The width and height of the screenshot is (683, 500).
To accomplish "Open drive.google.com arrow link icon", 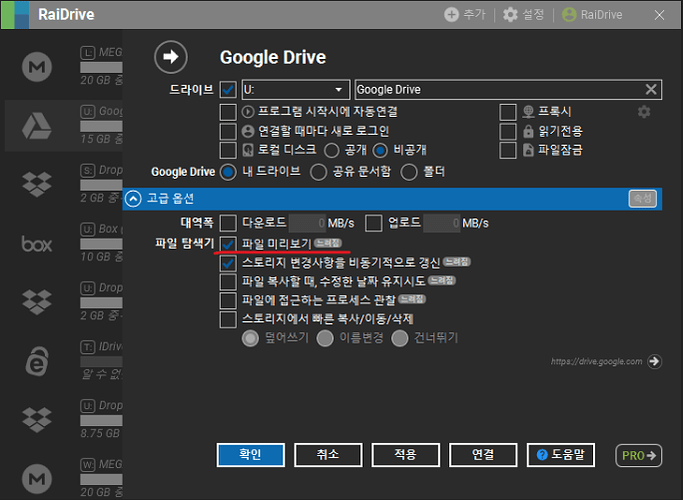I will [x=654, y=361].
